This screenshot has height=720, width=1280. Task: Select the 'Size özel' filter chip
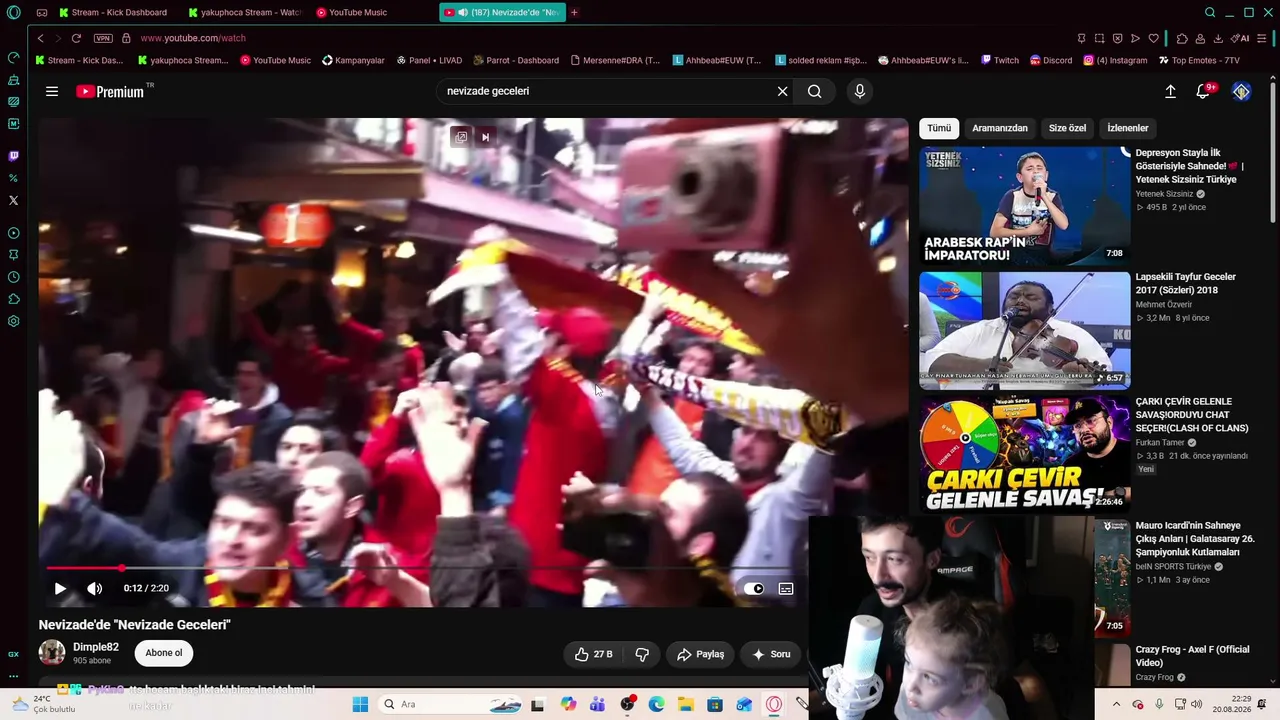coord(1067,128)
